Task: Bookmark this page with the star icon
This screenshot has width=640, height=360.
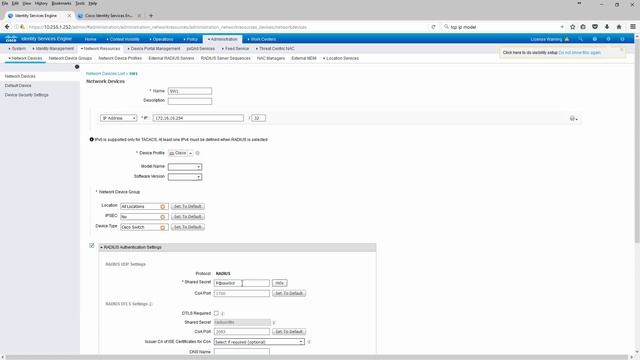Action: tap(572, 27)
